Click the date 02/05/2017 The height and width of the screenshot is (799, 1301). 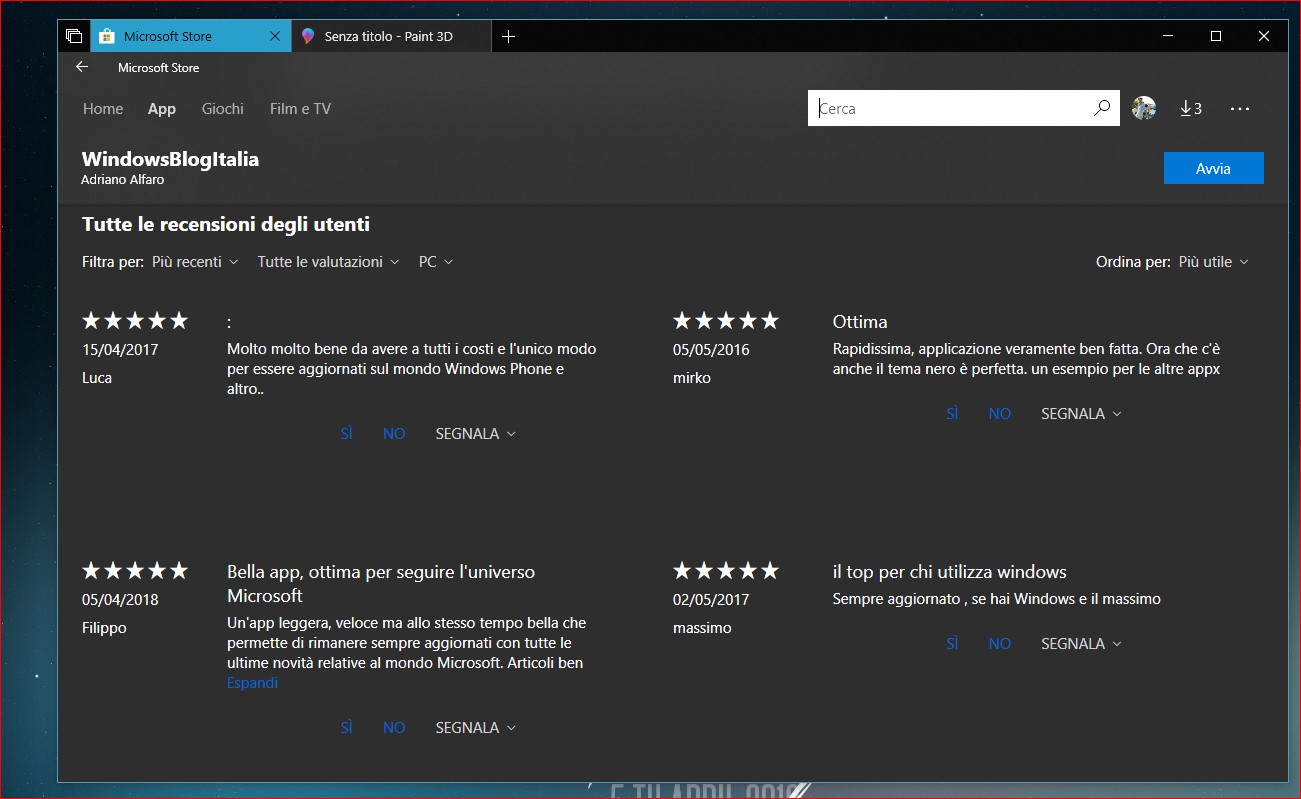pyautogui.click(x=711, y=600)
